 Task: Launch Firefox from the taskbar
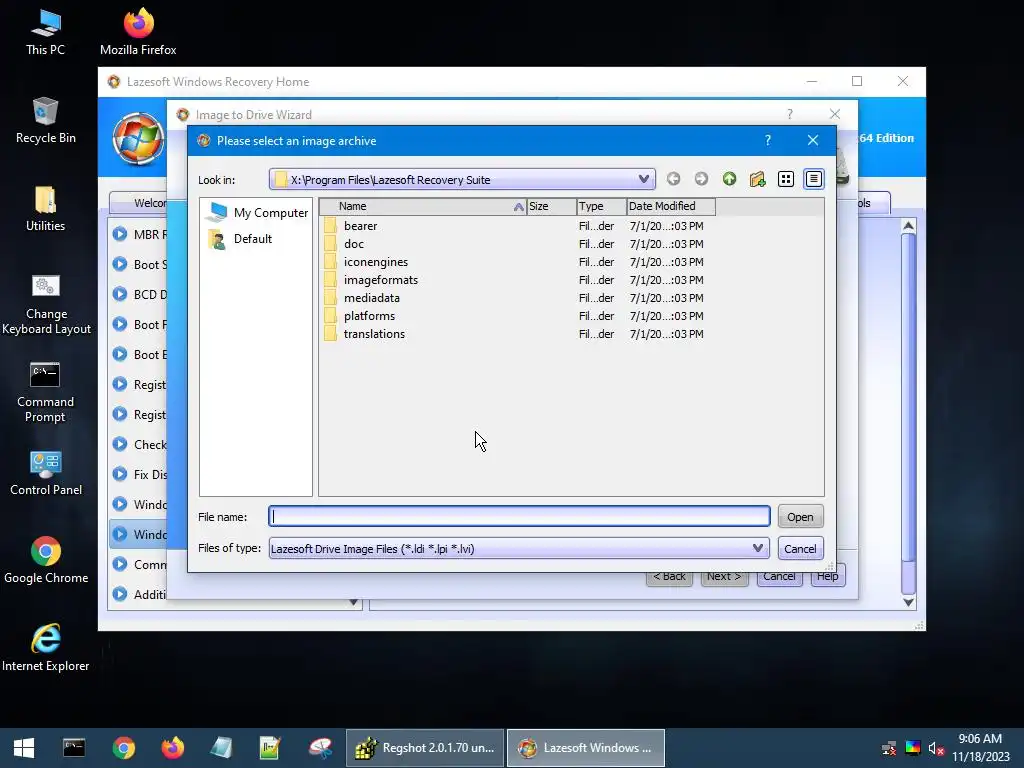click(172, 748)
